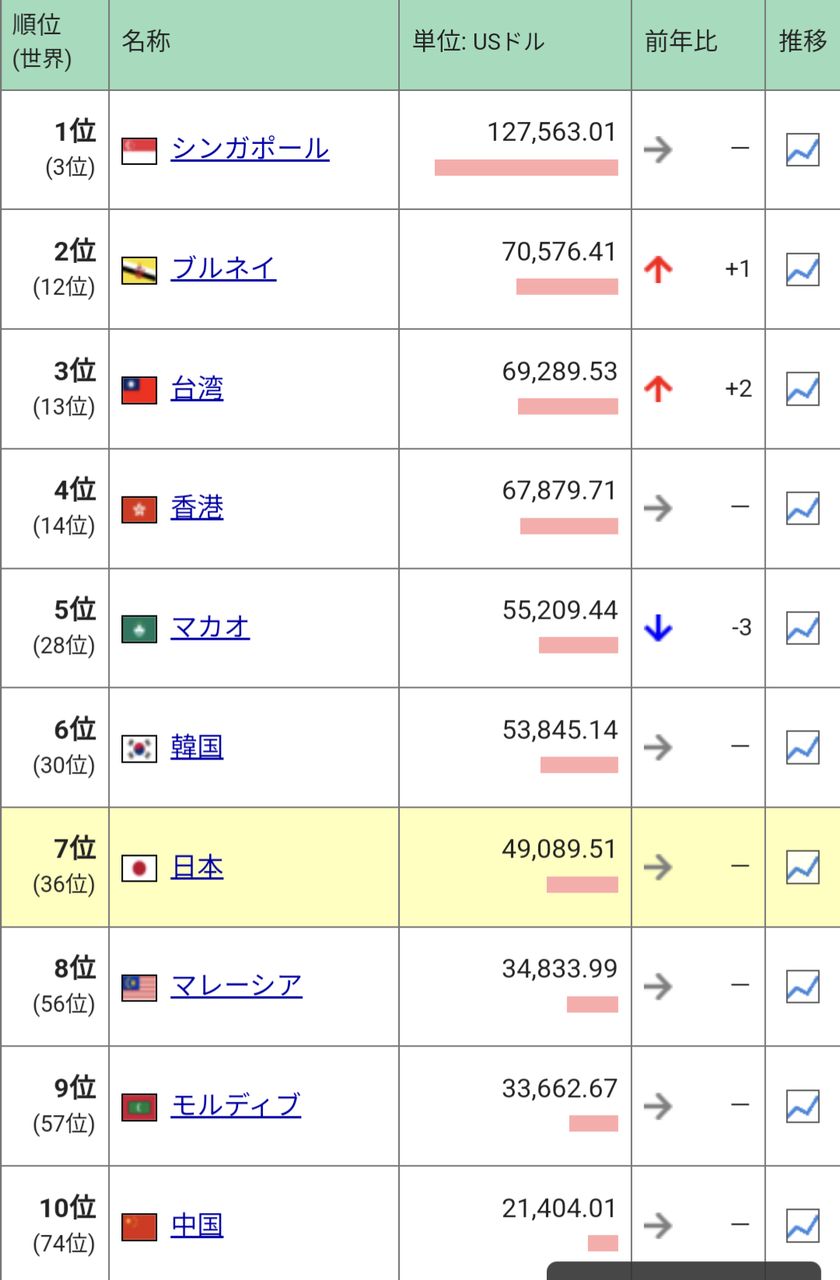Click the 名称 column header
The width and height of the screenshot is (840, 1280).
pyautogui.click(x=254, y=45)
